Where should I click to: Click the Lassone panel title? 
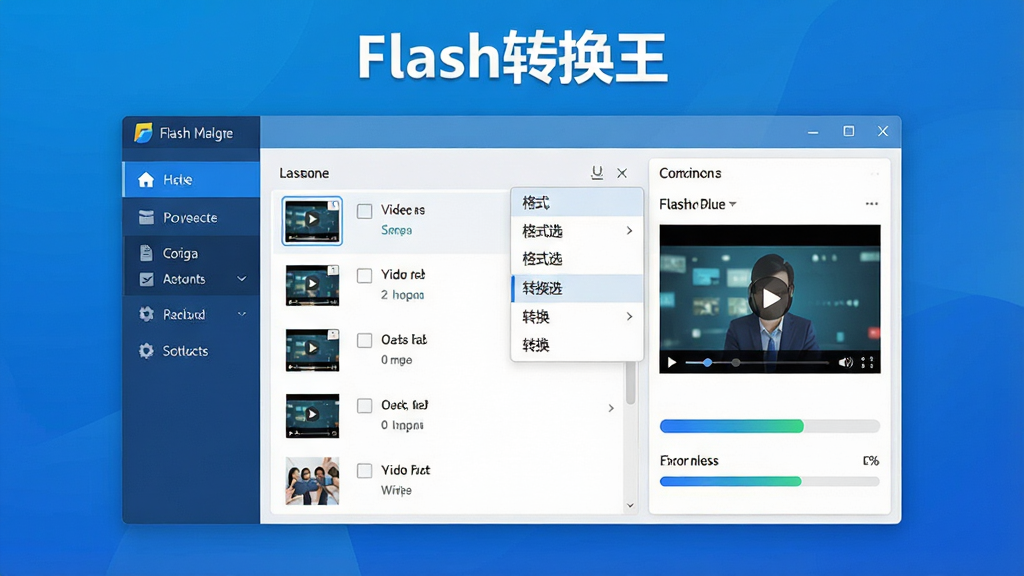304,173
